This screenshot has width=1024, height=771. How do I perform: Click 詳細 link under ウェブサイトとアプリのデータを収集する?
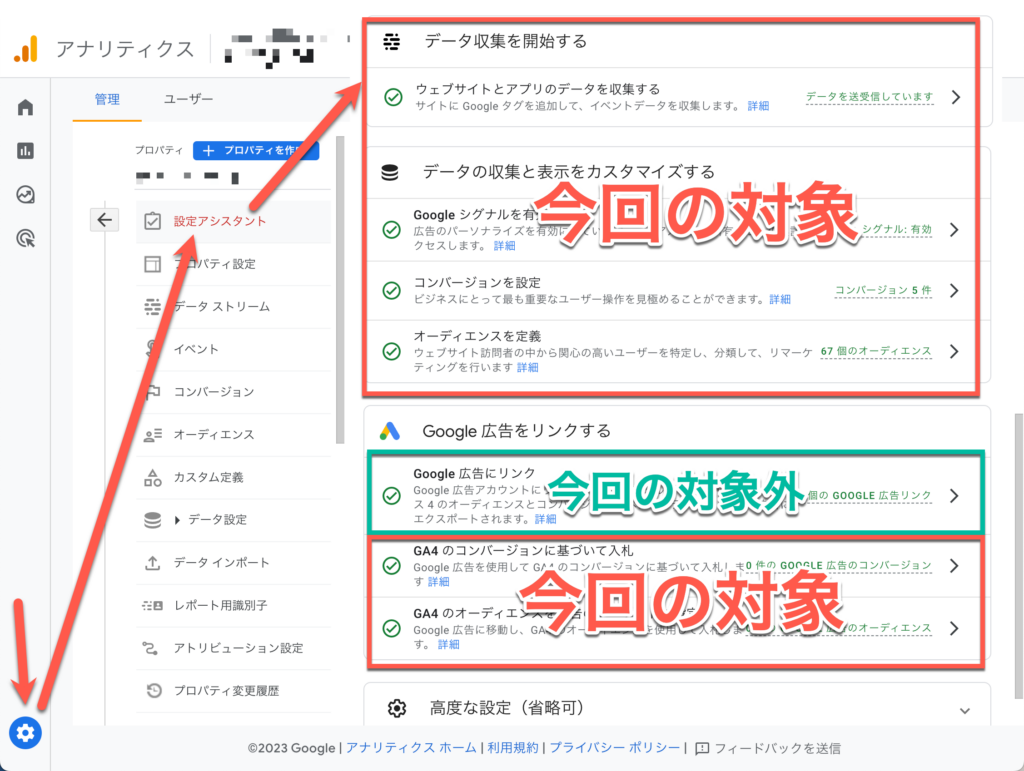pos(758,106)
